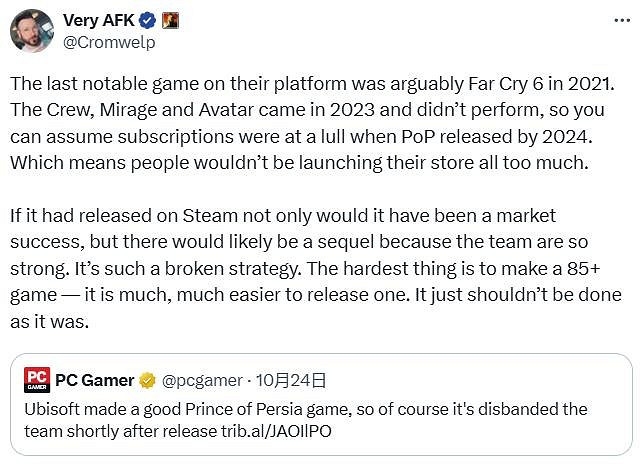This screenshot has height=470, width=644.
Task: Click PC Gamer's gold verified badge
Action: [146, 380]
